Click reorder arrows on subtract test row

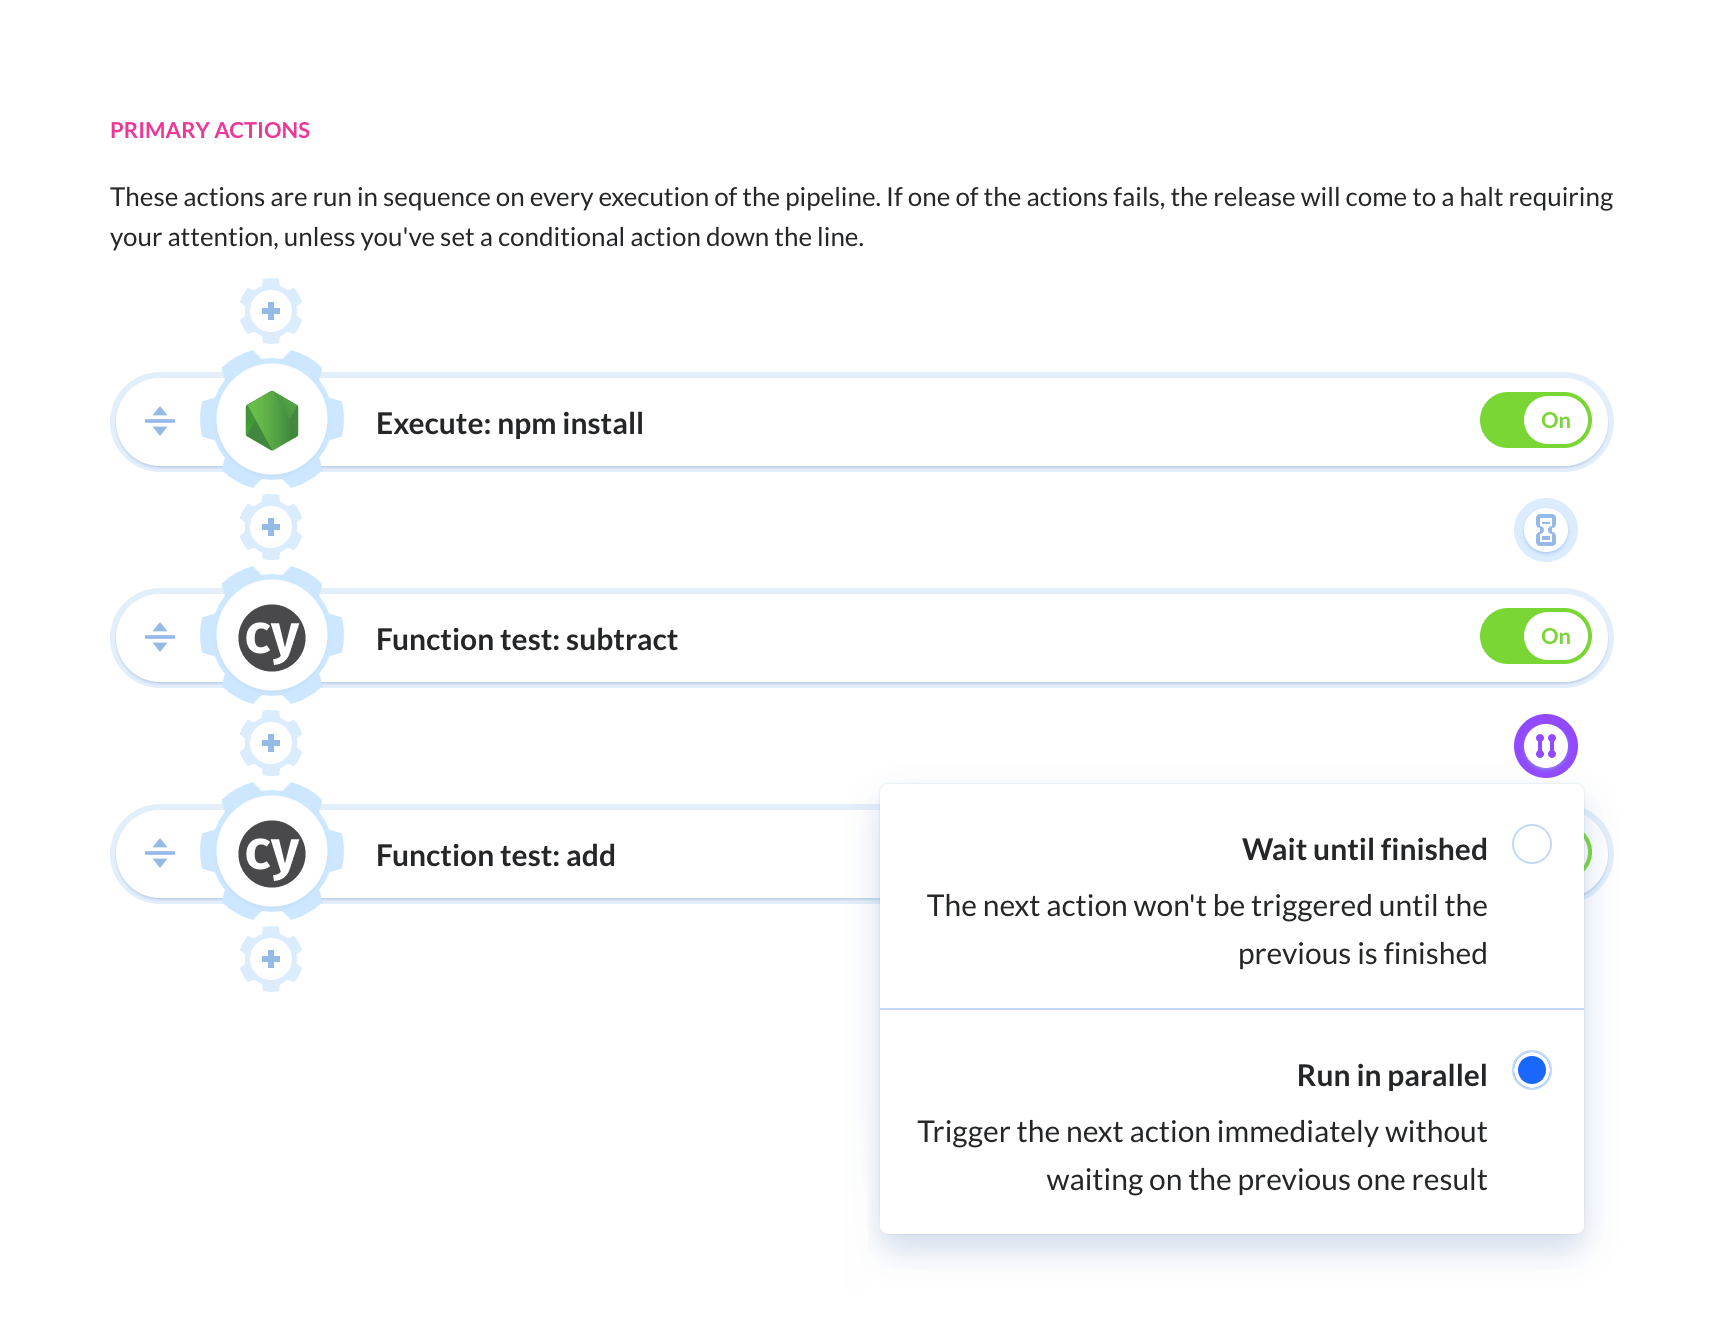tap(160, 637)
